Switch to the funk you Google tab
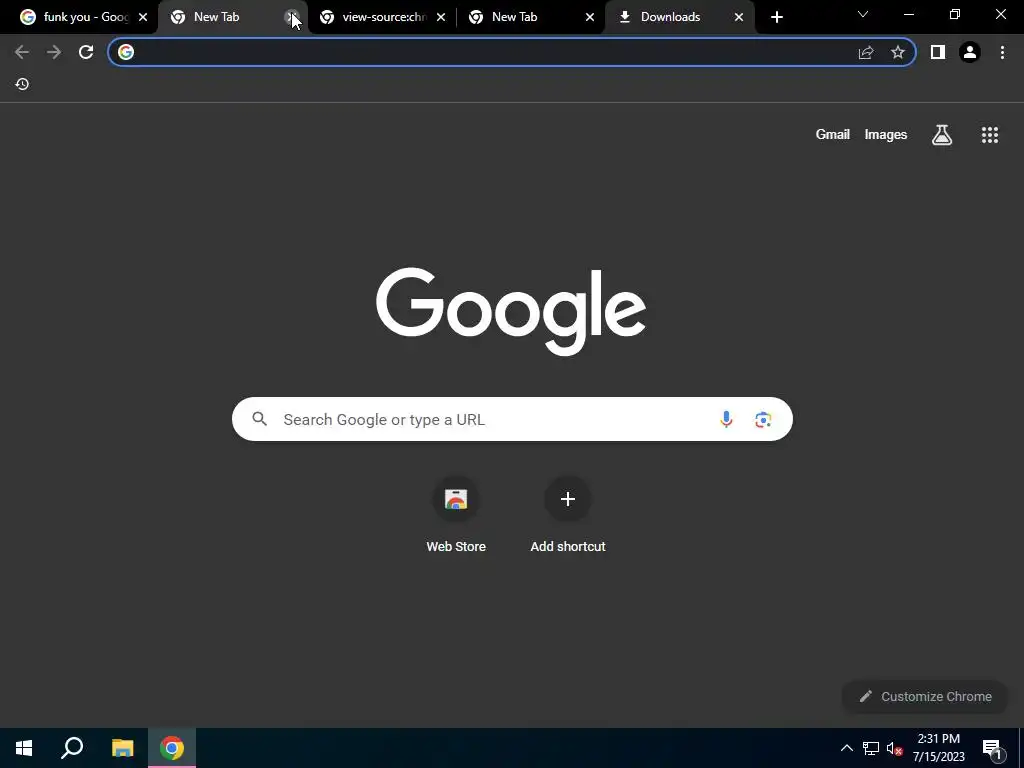Image resolution: width=1024 pixels, height=768 pixels. coord(85,17)
